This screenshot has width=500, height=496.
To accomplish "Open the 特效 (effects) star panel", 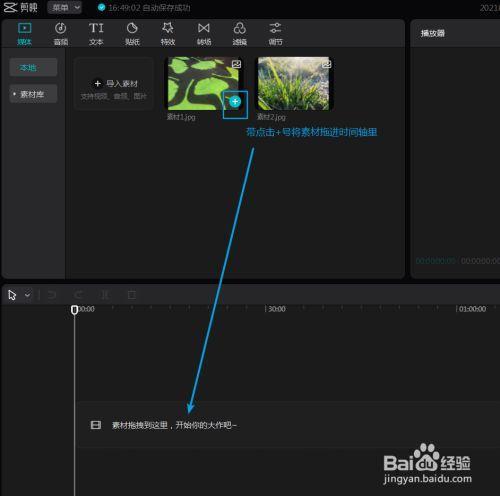I will click(x=168, y=34).
